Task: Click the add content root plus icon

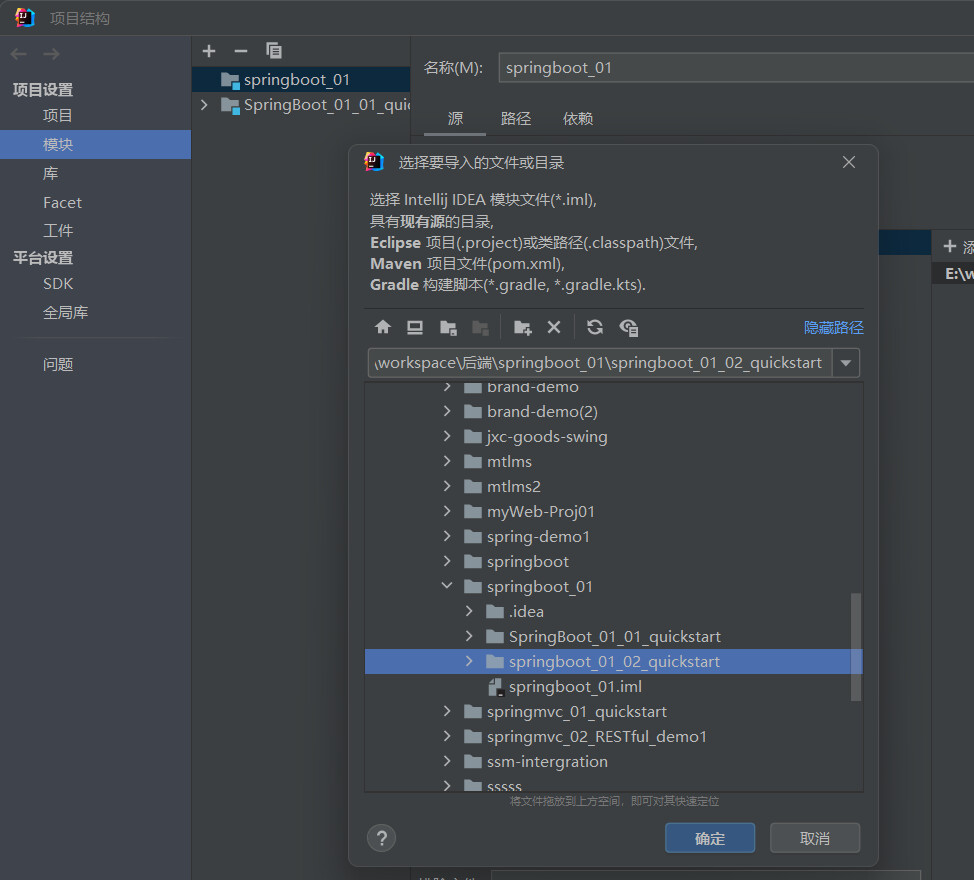Action: tap(950, 247)
